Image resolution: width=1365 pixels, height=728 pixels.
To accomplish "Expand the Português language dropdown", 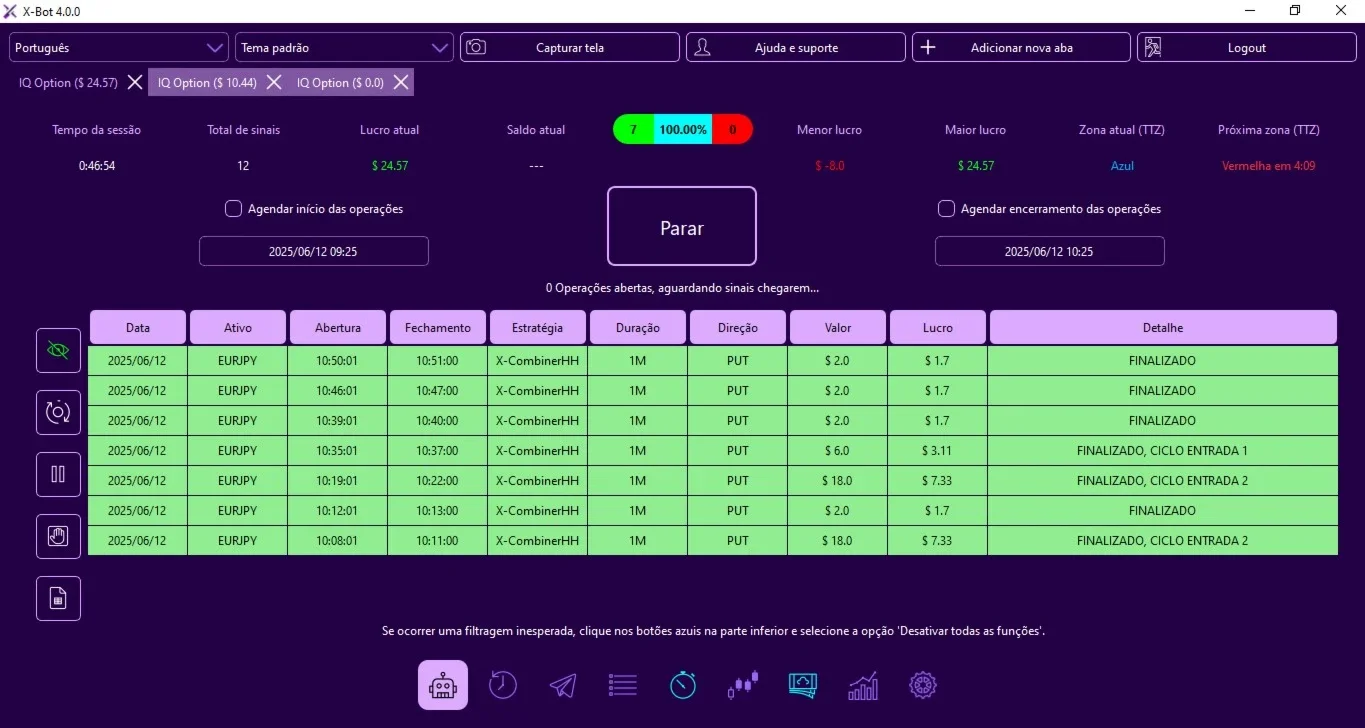I will coord(119,47).
